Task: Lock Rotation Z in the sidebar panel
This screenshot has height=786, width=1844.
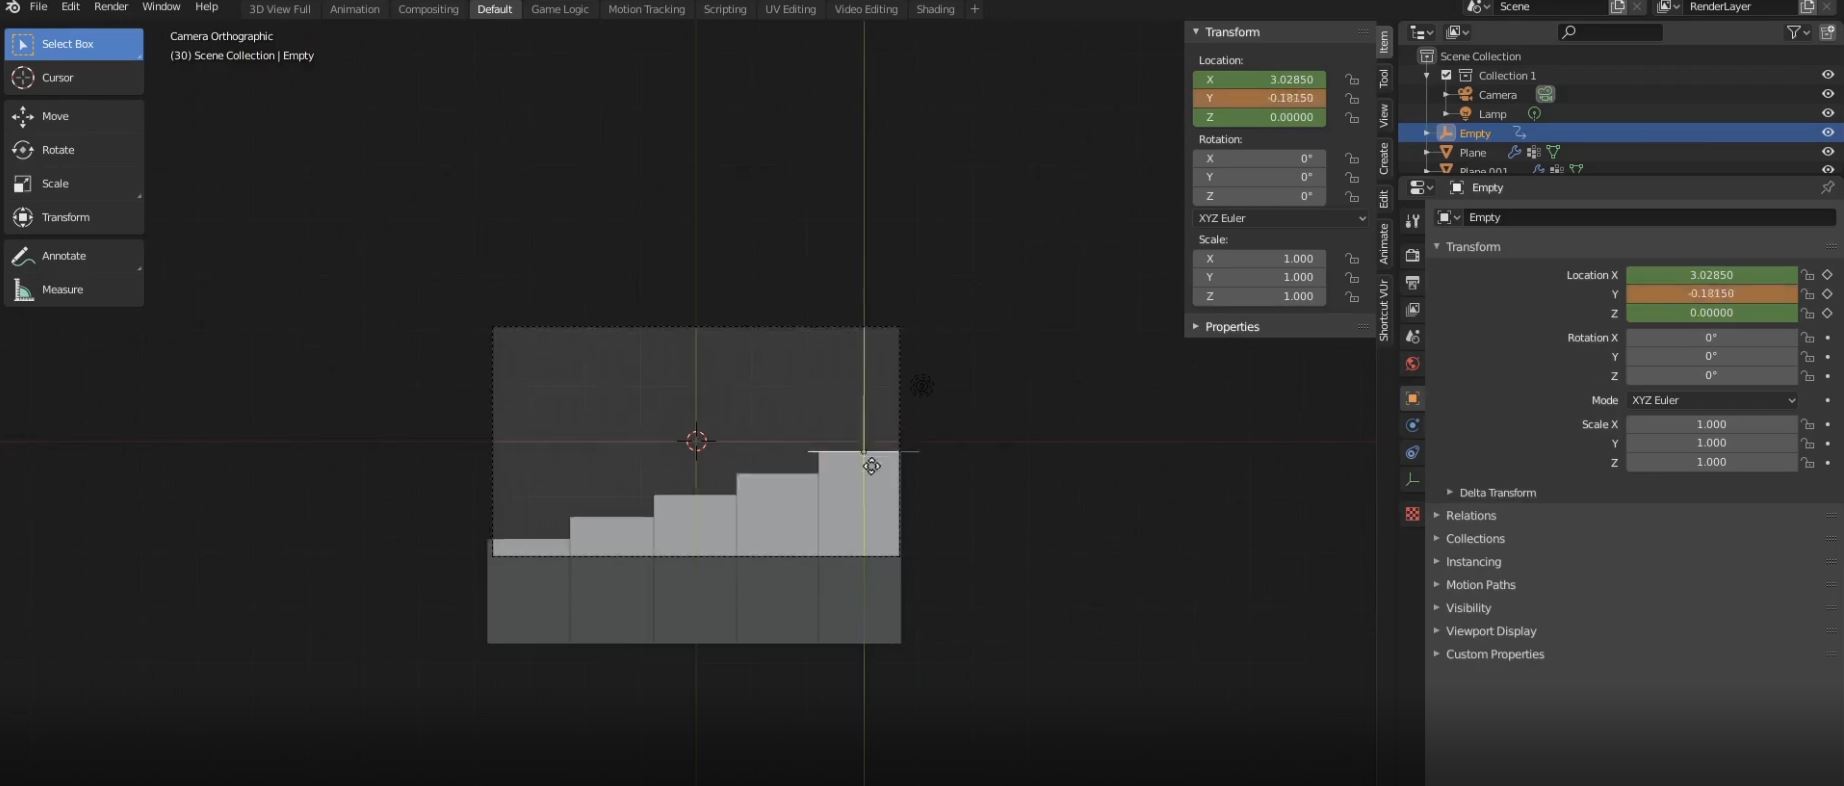Action: tap(1352, 197)
